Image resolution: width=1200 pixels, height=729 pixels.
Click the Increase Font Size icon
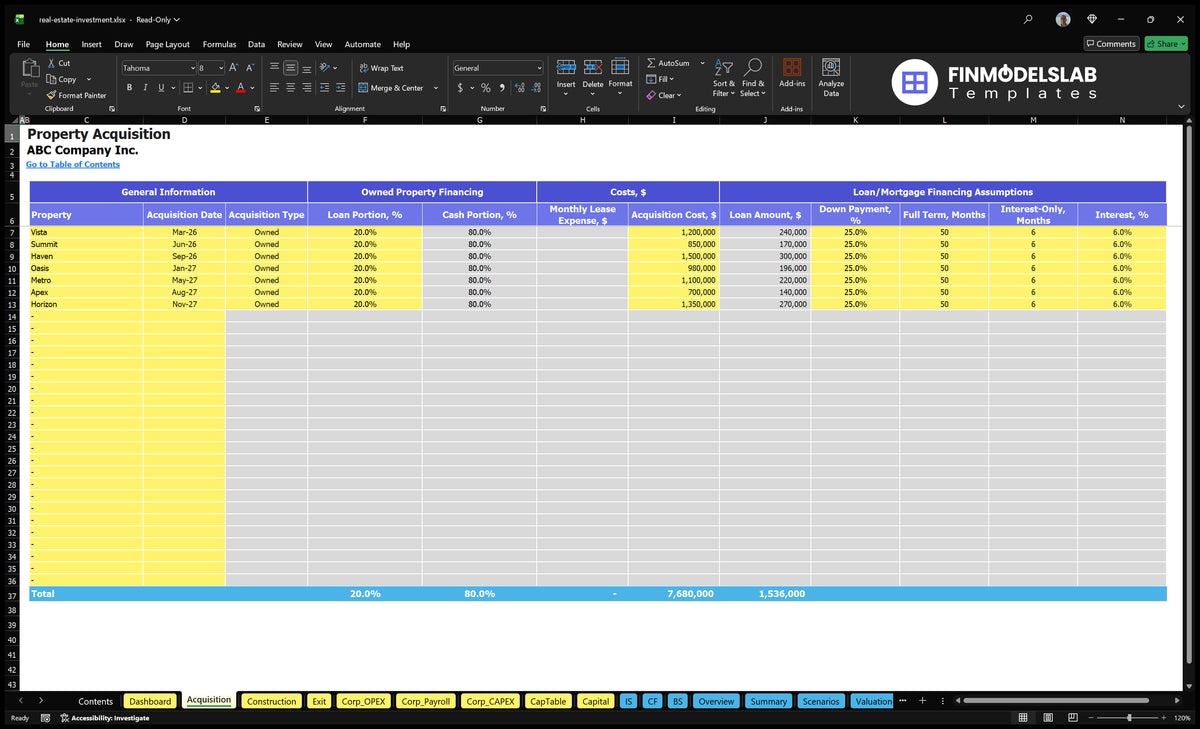(234, 68)
